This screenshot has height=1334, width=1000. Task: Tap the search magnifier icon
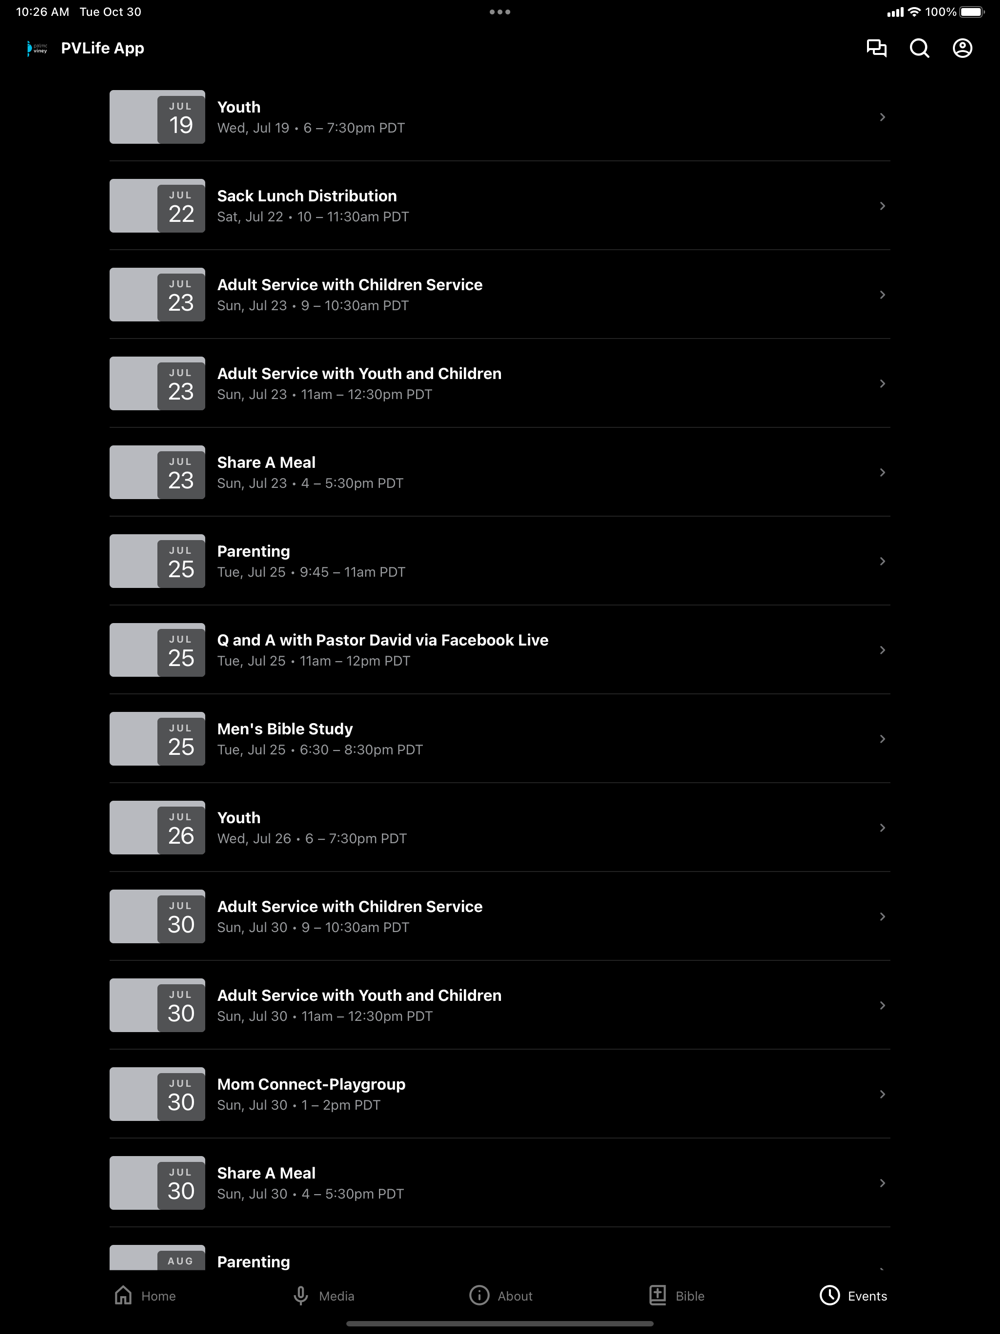coord(919,48)
